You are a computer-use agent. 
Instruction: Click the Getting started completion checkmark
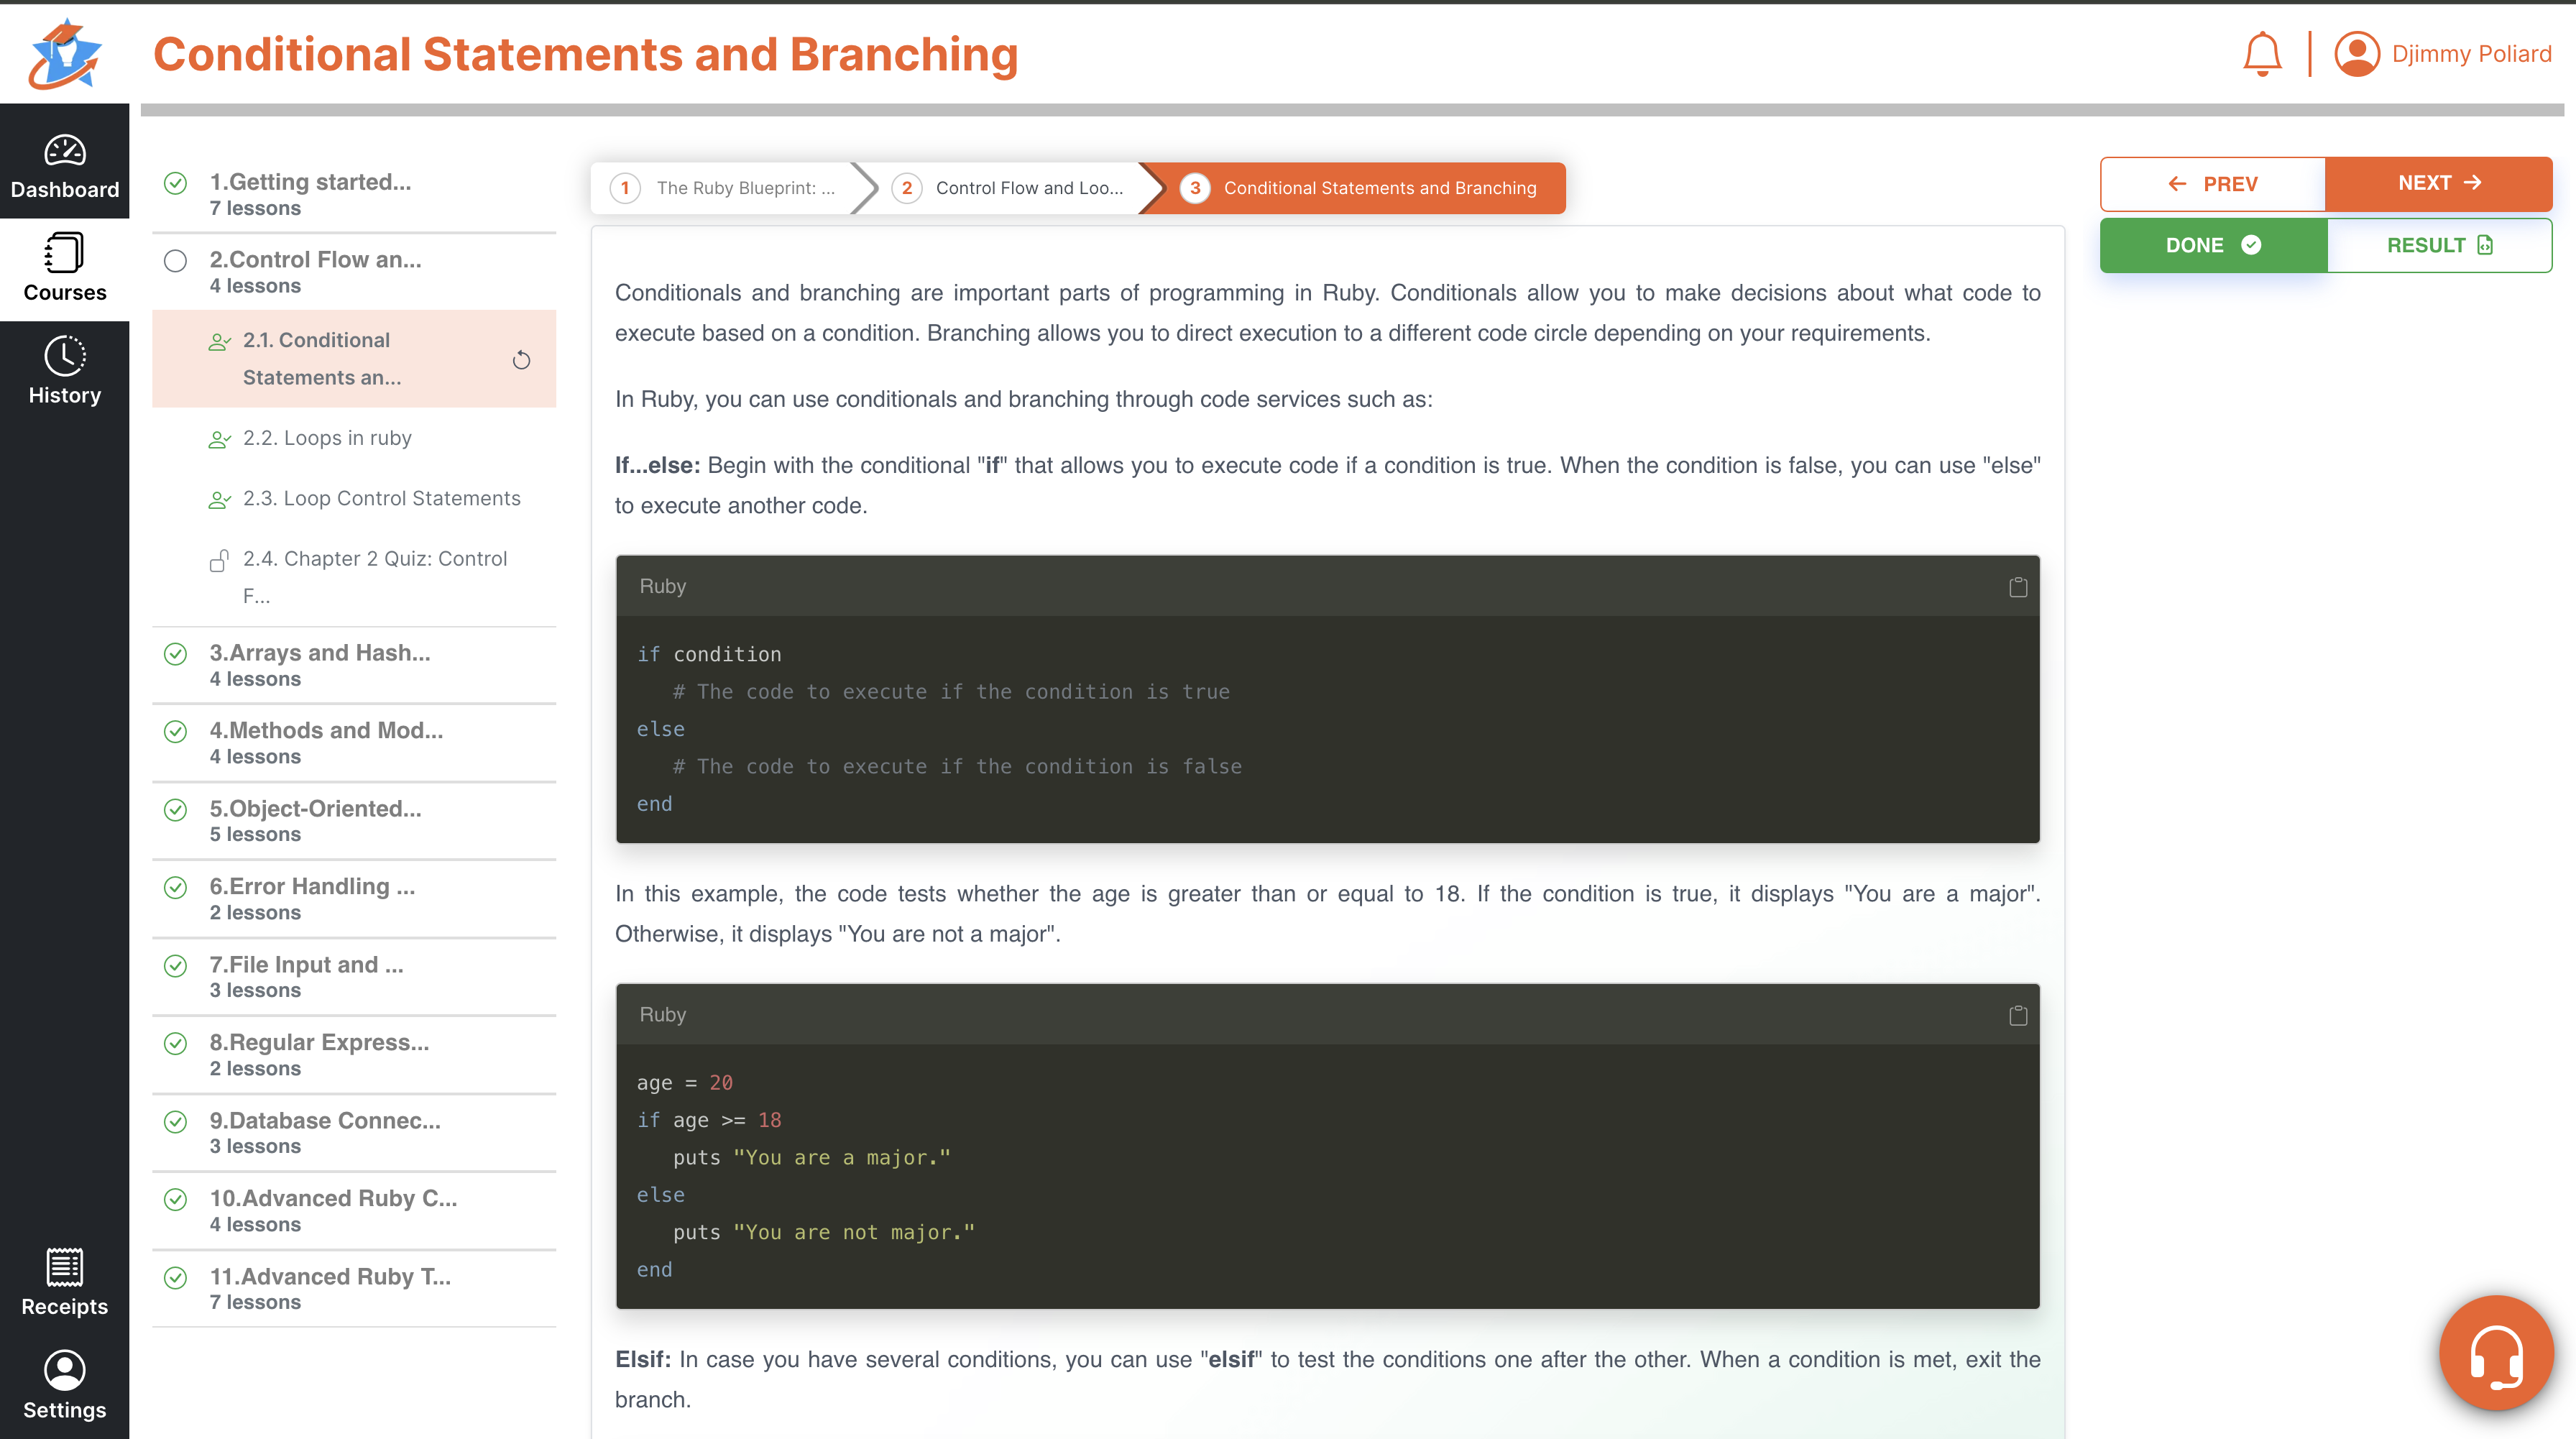pyautogui.click(x=175, y=183)
